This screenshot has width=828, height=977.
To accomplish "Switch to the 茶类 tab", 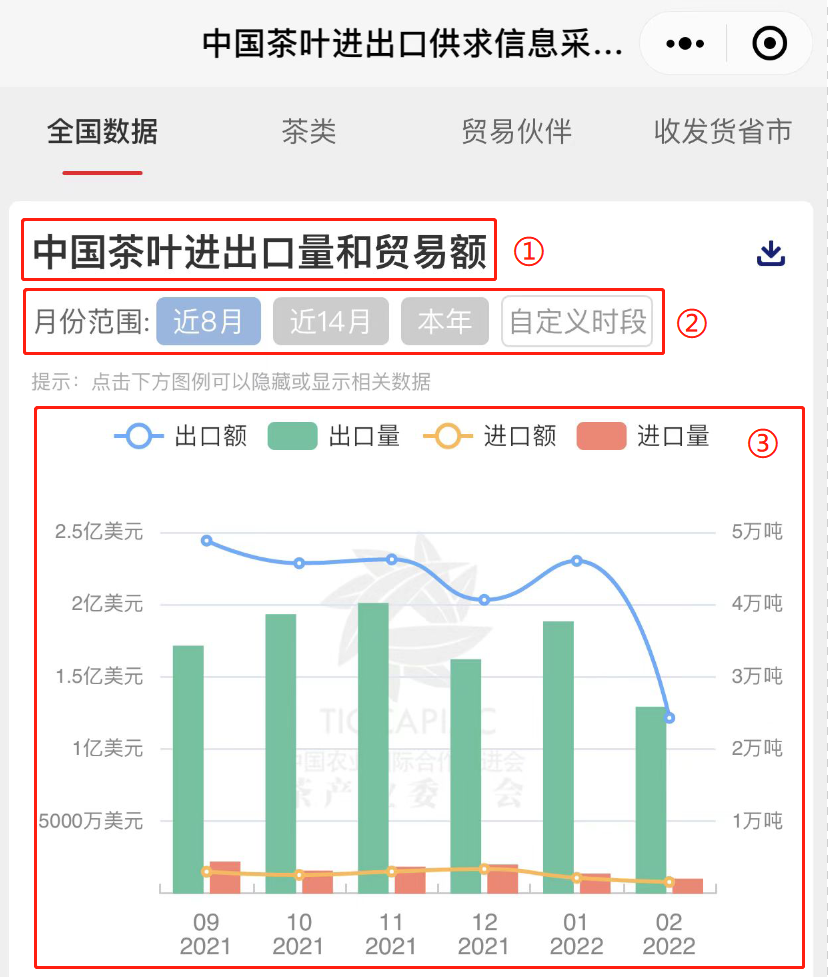I will tap(308, 132).
